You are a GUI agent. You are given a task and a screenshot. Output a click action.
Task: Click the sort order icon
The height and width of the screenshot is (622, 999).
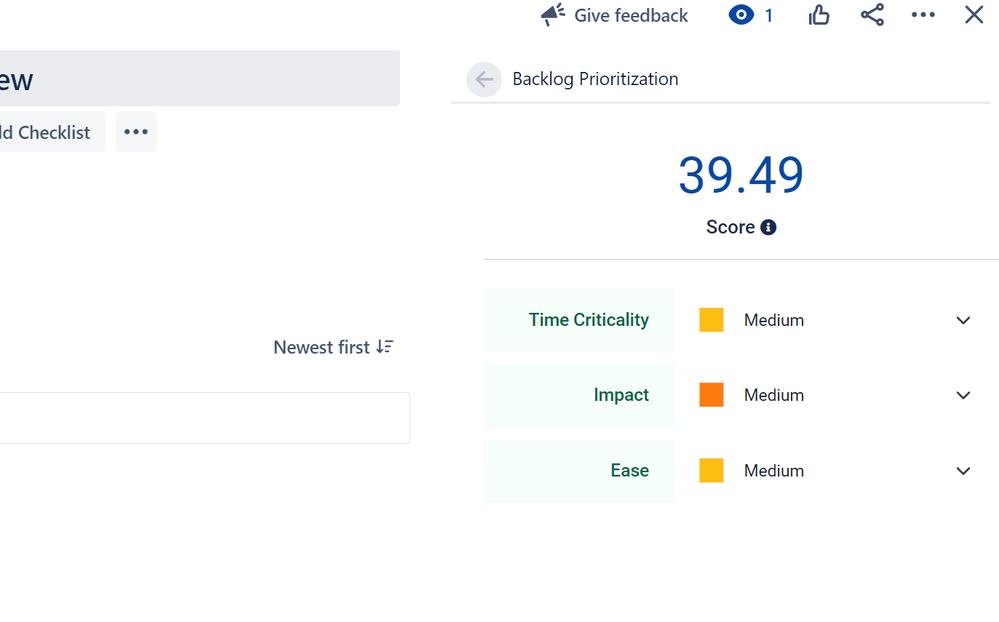tap(384, 347)
